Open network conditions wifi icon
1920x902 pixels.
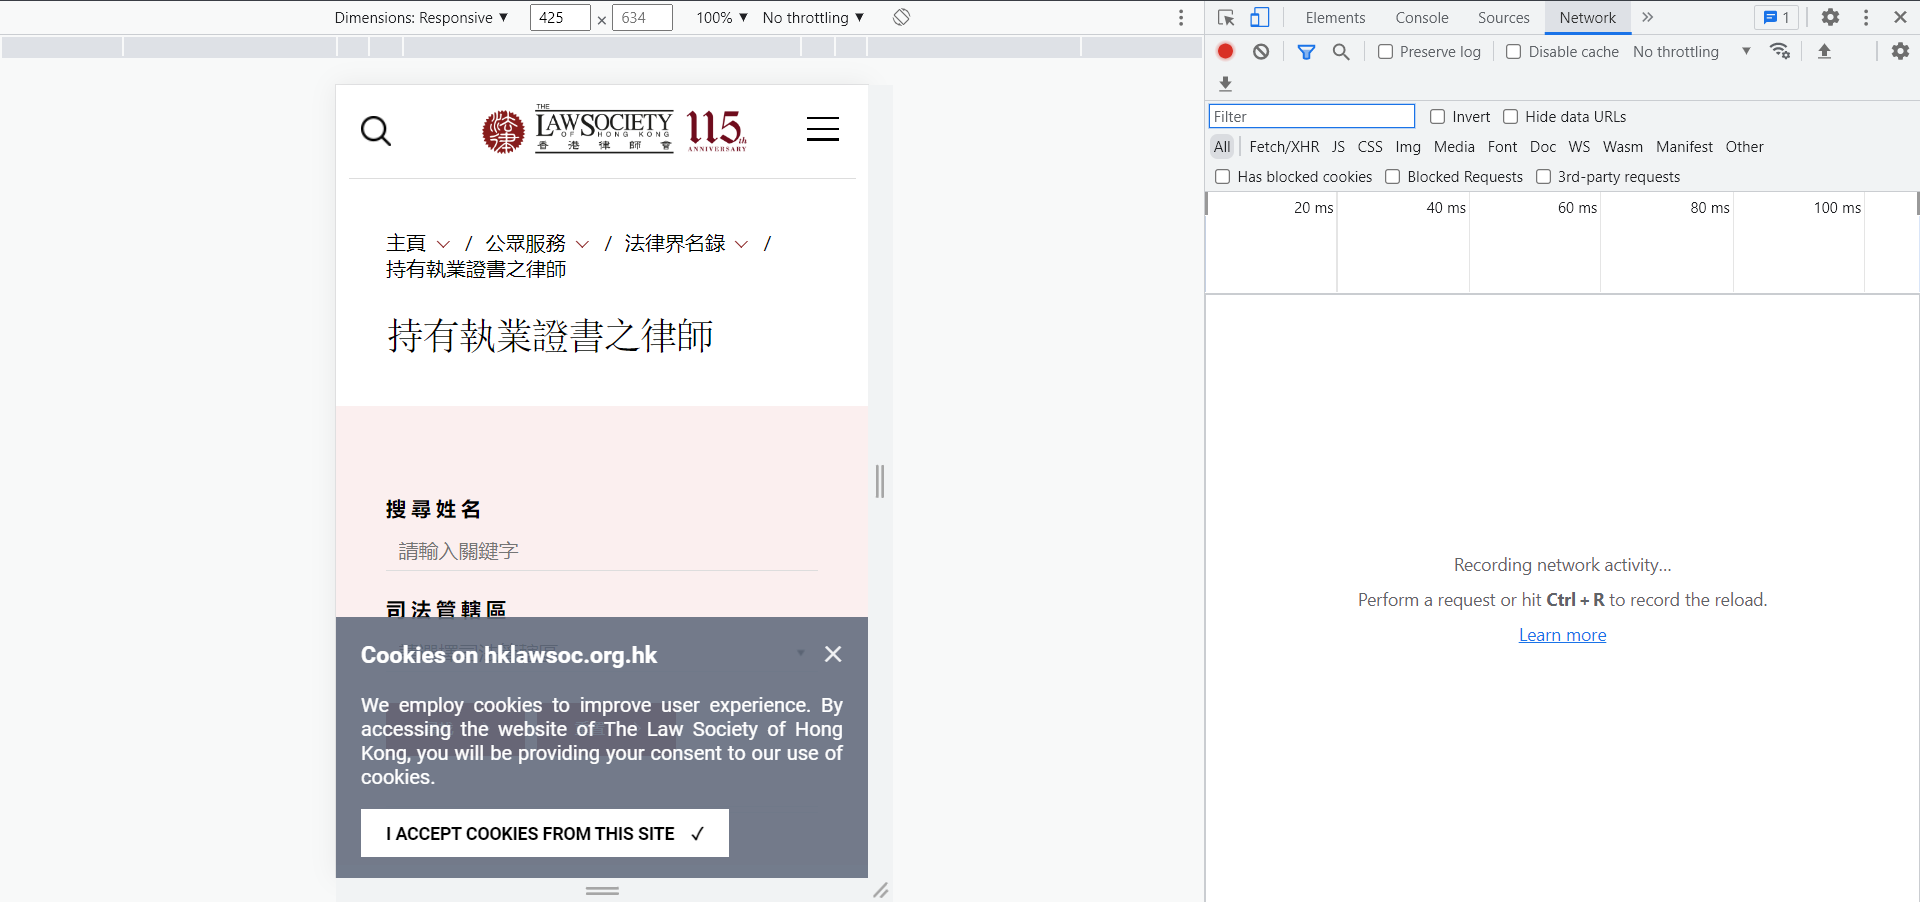coord(1780,51)
